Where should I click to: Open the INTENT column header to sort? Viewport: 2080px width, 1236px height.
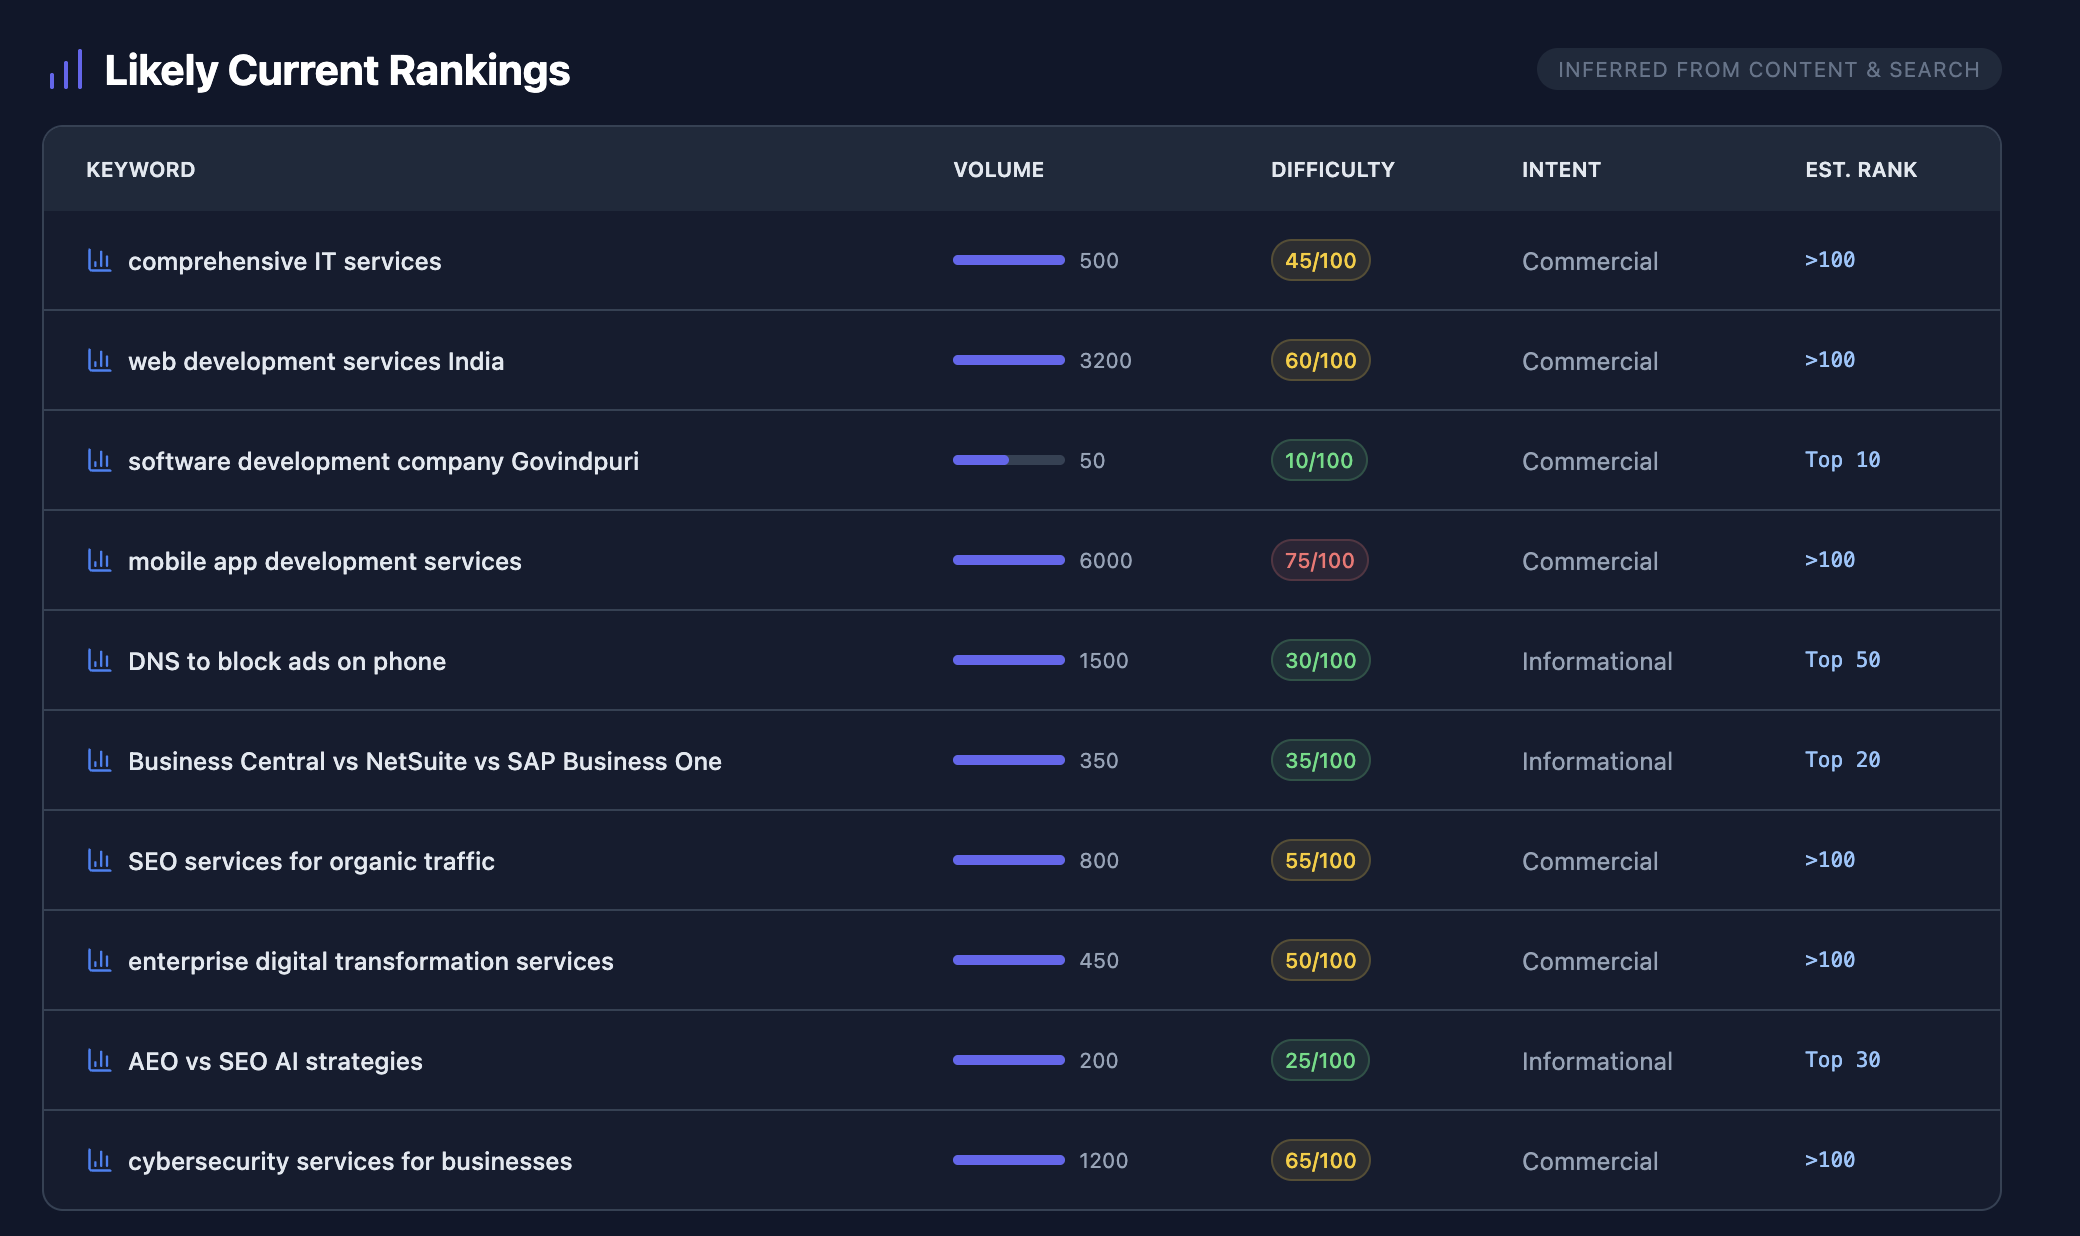(1560, 169)
